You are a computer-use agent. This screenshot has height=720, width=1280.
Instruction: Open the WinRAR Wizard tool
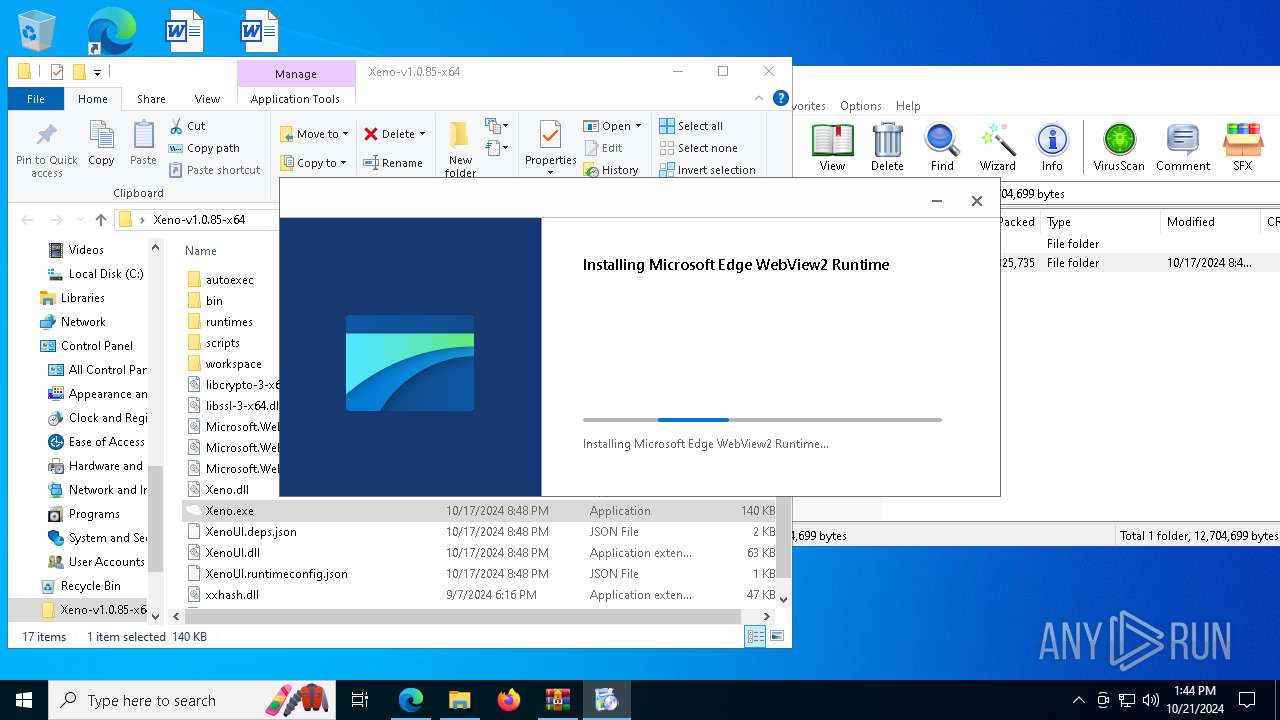[997, 148]
